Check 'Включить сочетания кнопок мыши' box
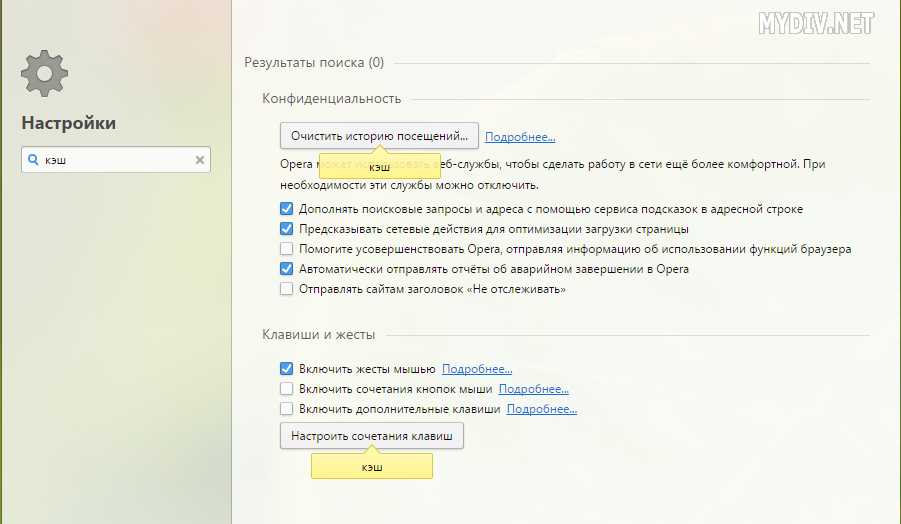Image resolution: width=901 pixels, height=524 pixels. pyautogui.click(x=287, y=389)
